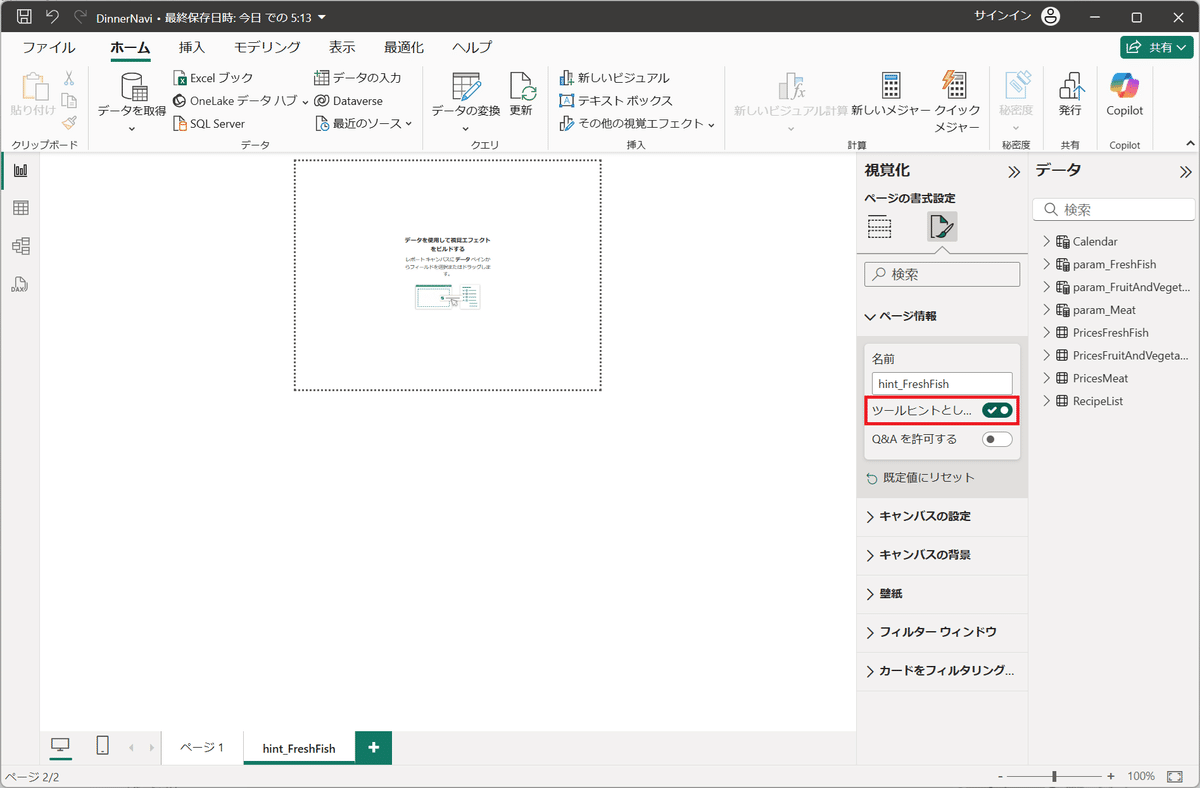Viewport: 1200px width, 788px height.
Task: Open Dataverse connector
Action: 348,101
